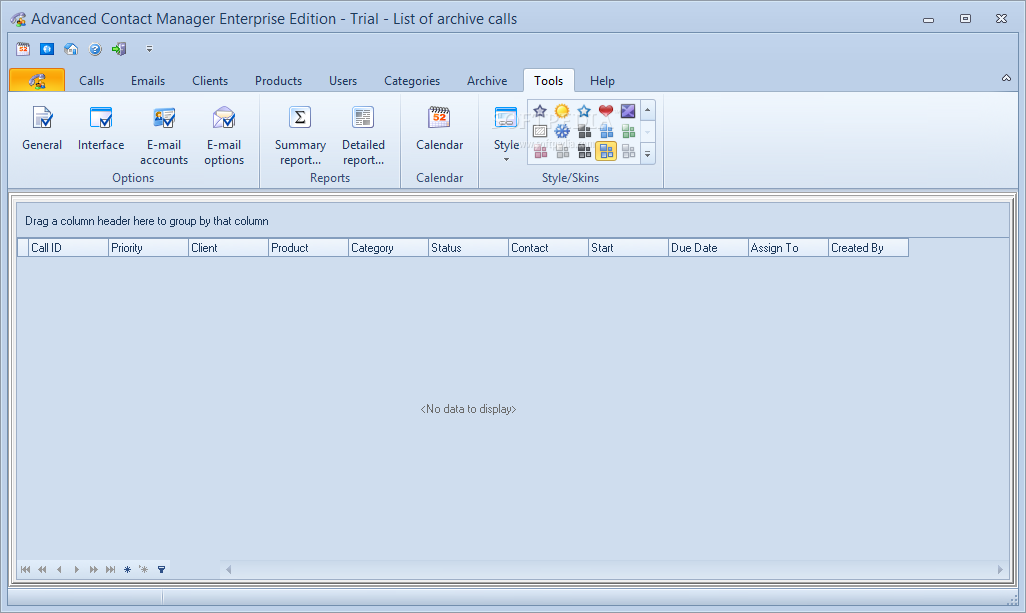Sort by Start column header
Image resolution: width=1026 pixels, height=613 pixels.
[x=628, y=248]
